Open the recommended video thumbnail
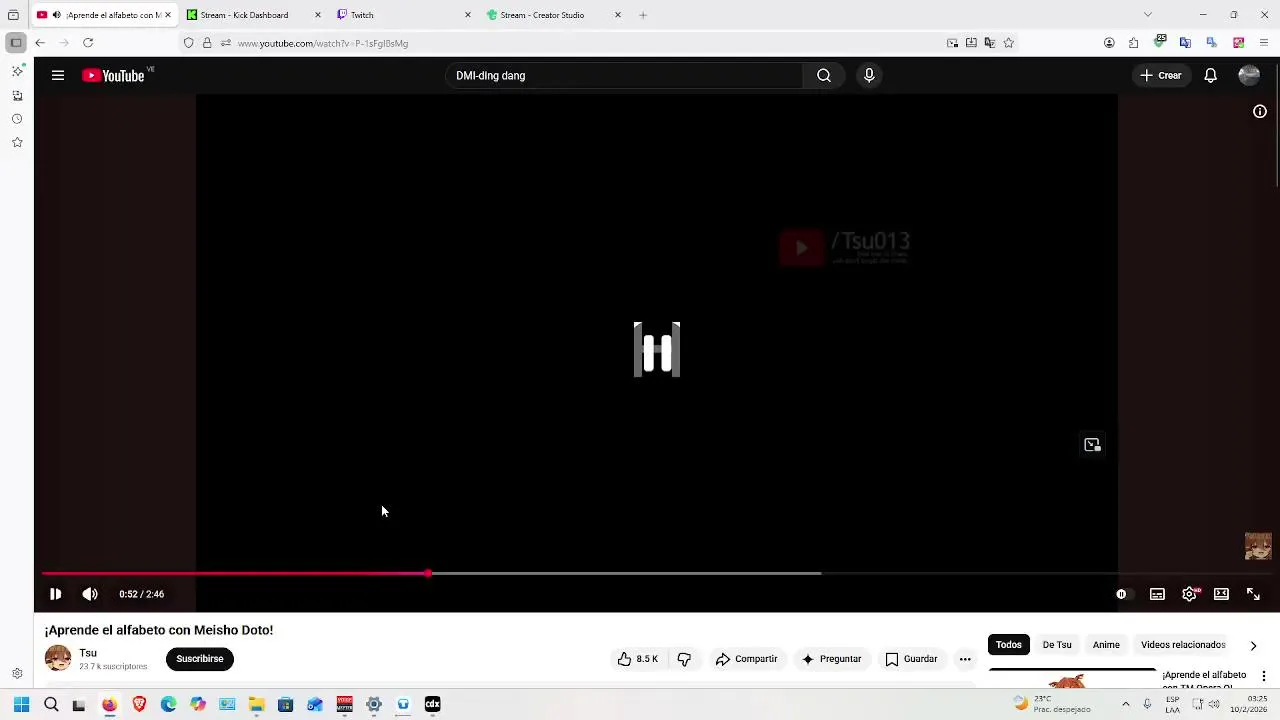1280x720 pixels. point(1072,679)
